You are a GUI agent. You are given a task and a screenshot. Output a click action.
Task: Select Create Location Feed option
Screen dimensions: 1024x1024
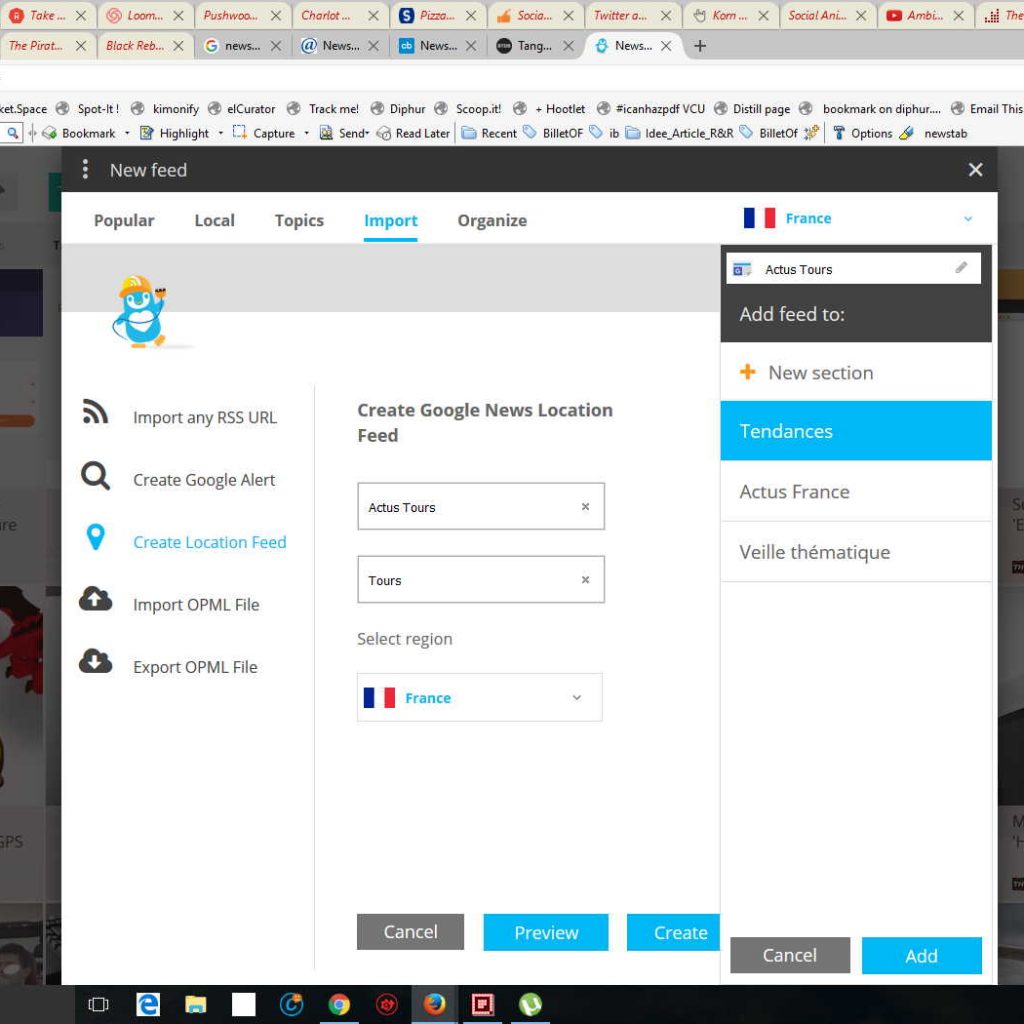click(x=210, y=542)
